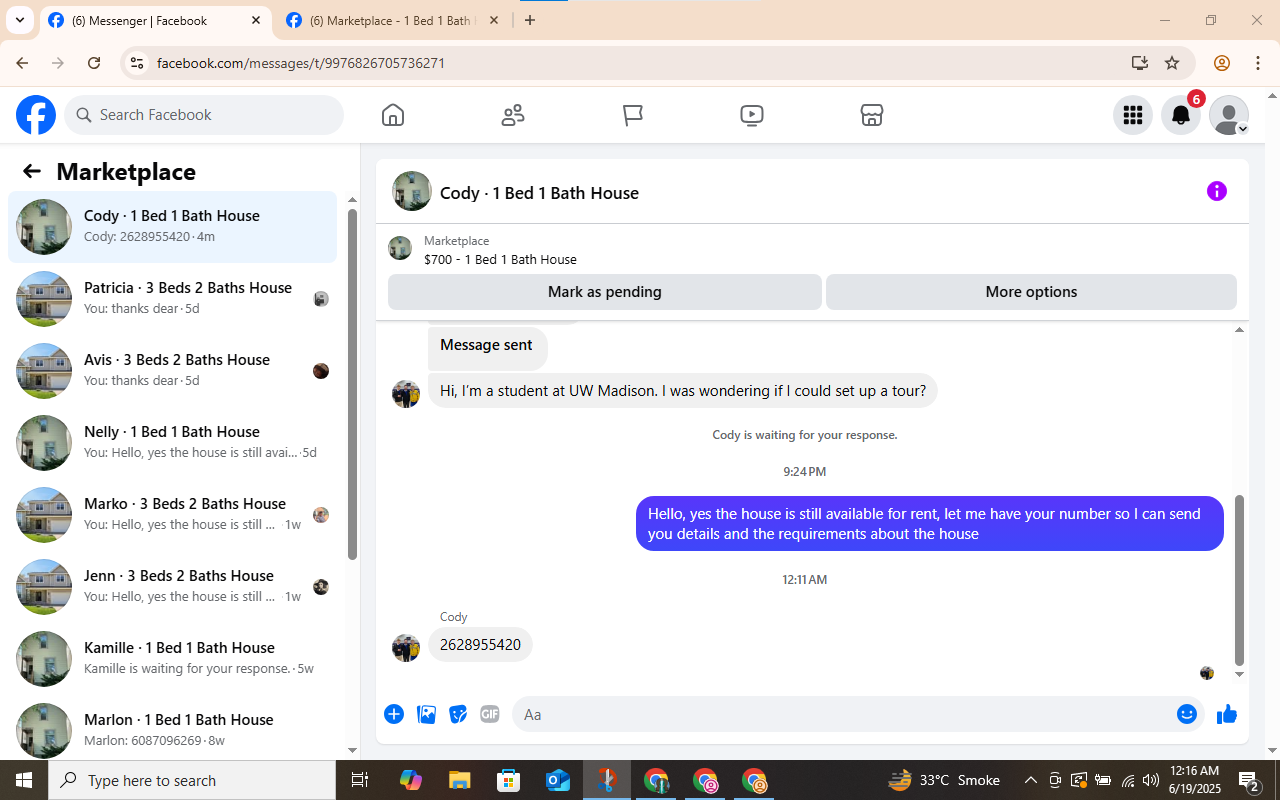Select the Jenn 3 Beds 2 Baths House conversation
This screenshot has width=1280, height=800.
pos(172,587)
